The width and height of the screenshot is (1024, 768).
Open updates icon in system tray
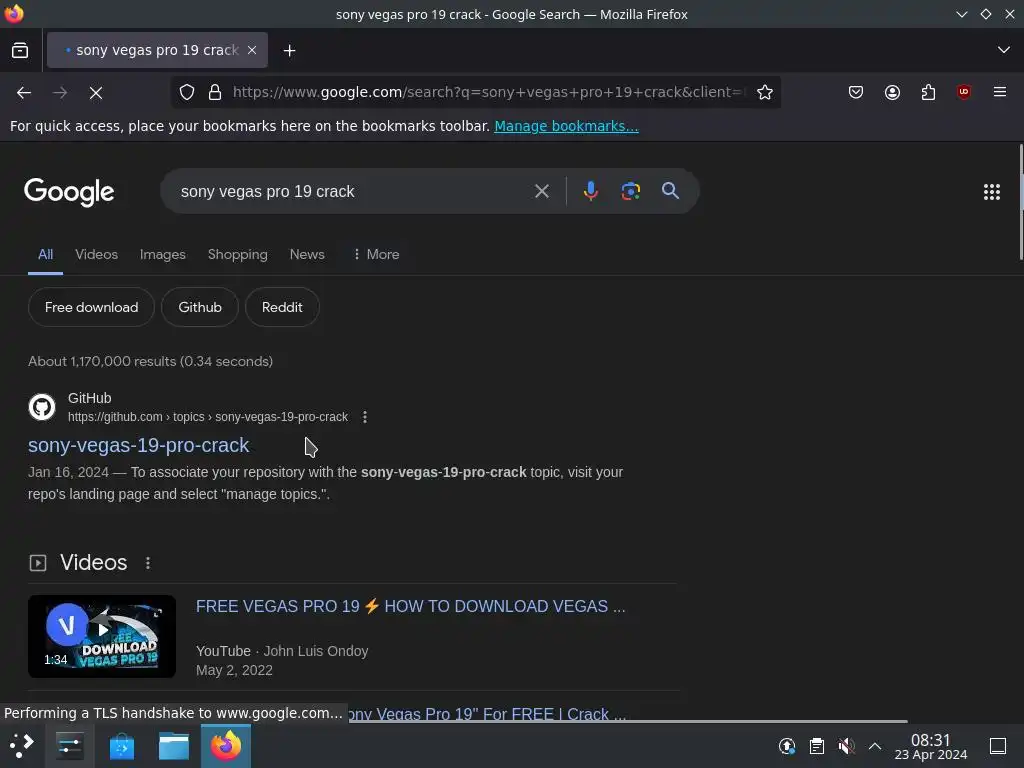point(787,746)
